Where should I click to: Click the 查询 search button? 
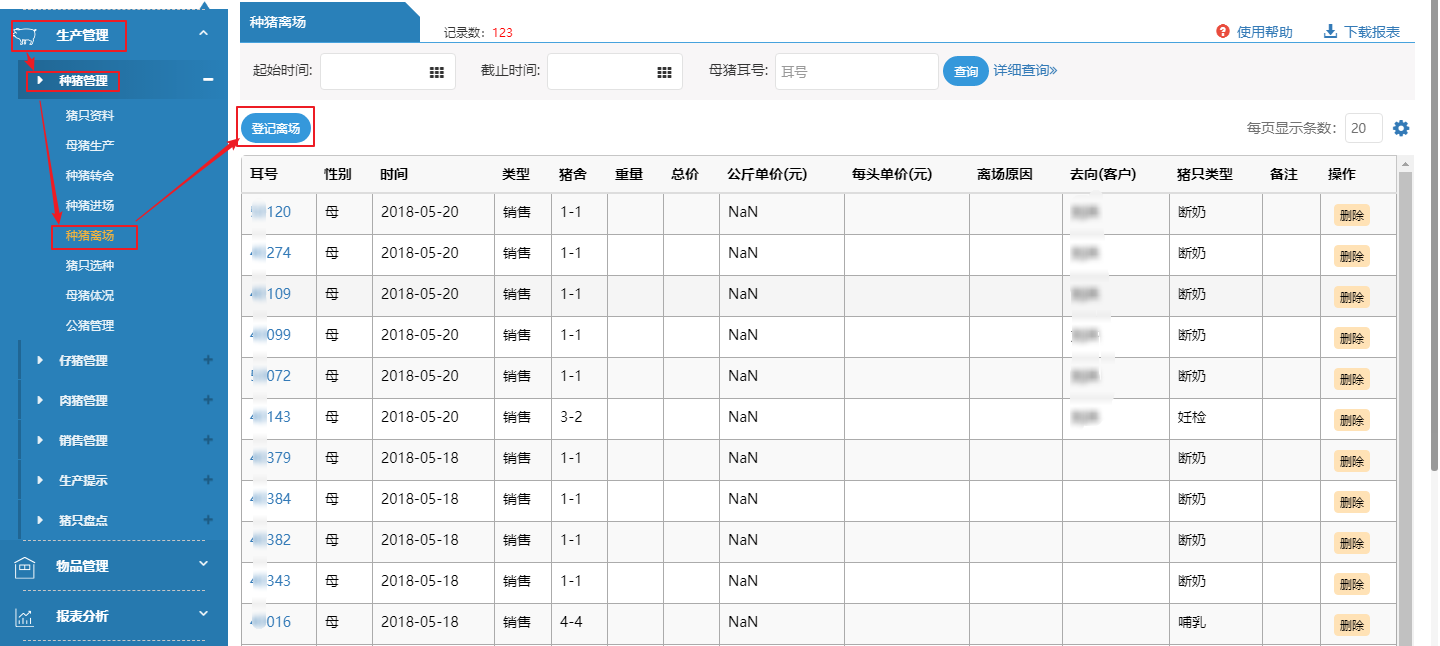point(965,72)
